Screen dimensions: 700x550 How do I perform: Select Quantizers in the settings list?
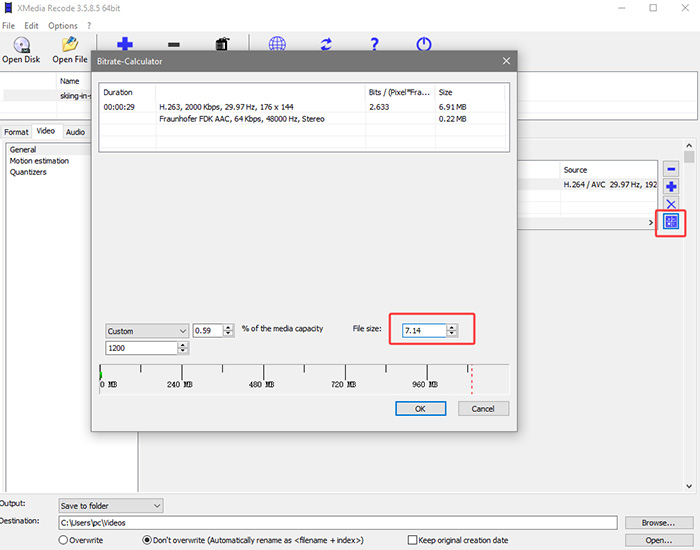[x=28, y=172]
